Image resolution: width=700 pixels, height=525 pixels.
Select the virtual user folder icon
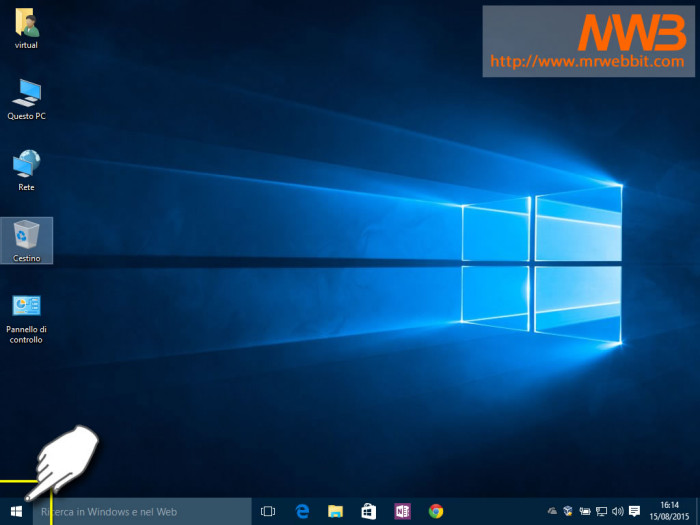pos(26,28)
